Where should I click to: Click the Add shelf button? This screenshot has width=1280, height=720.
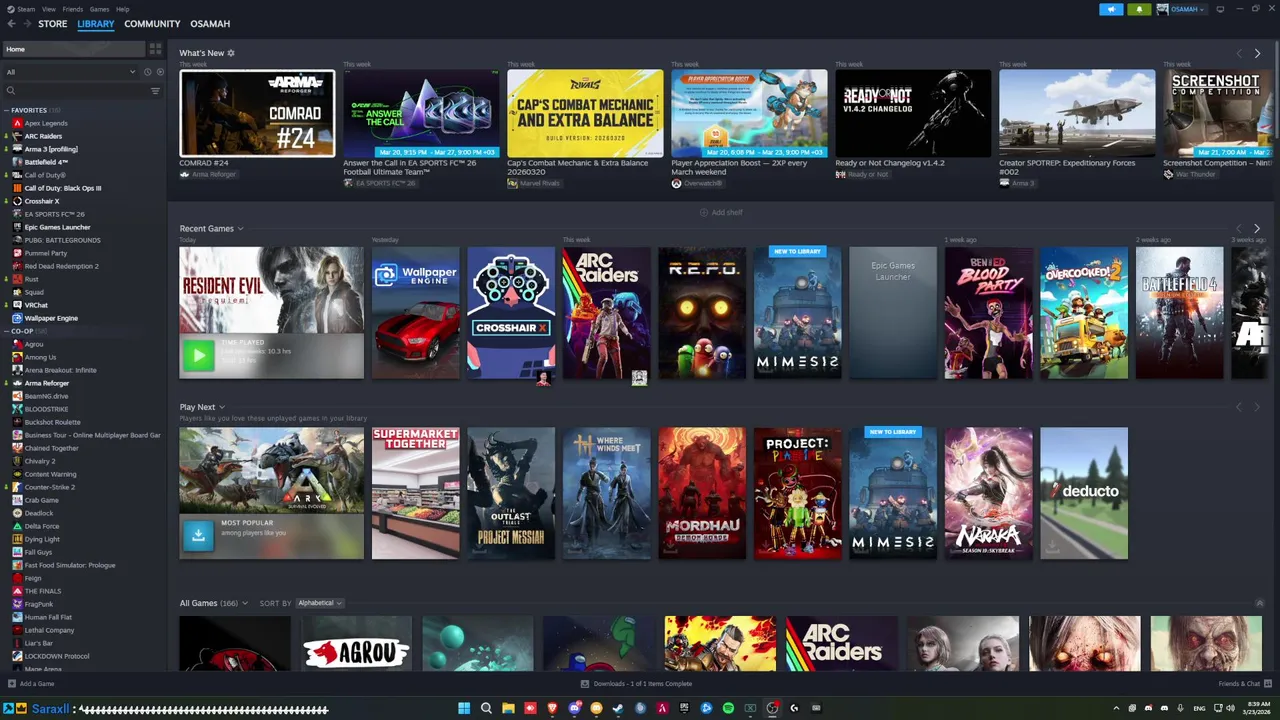[x=721, y=212]
